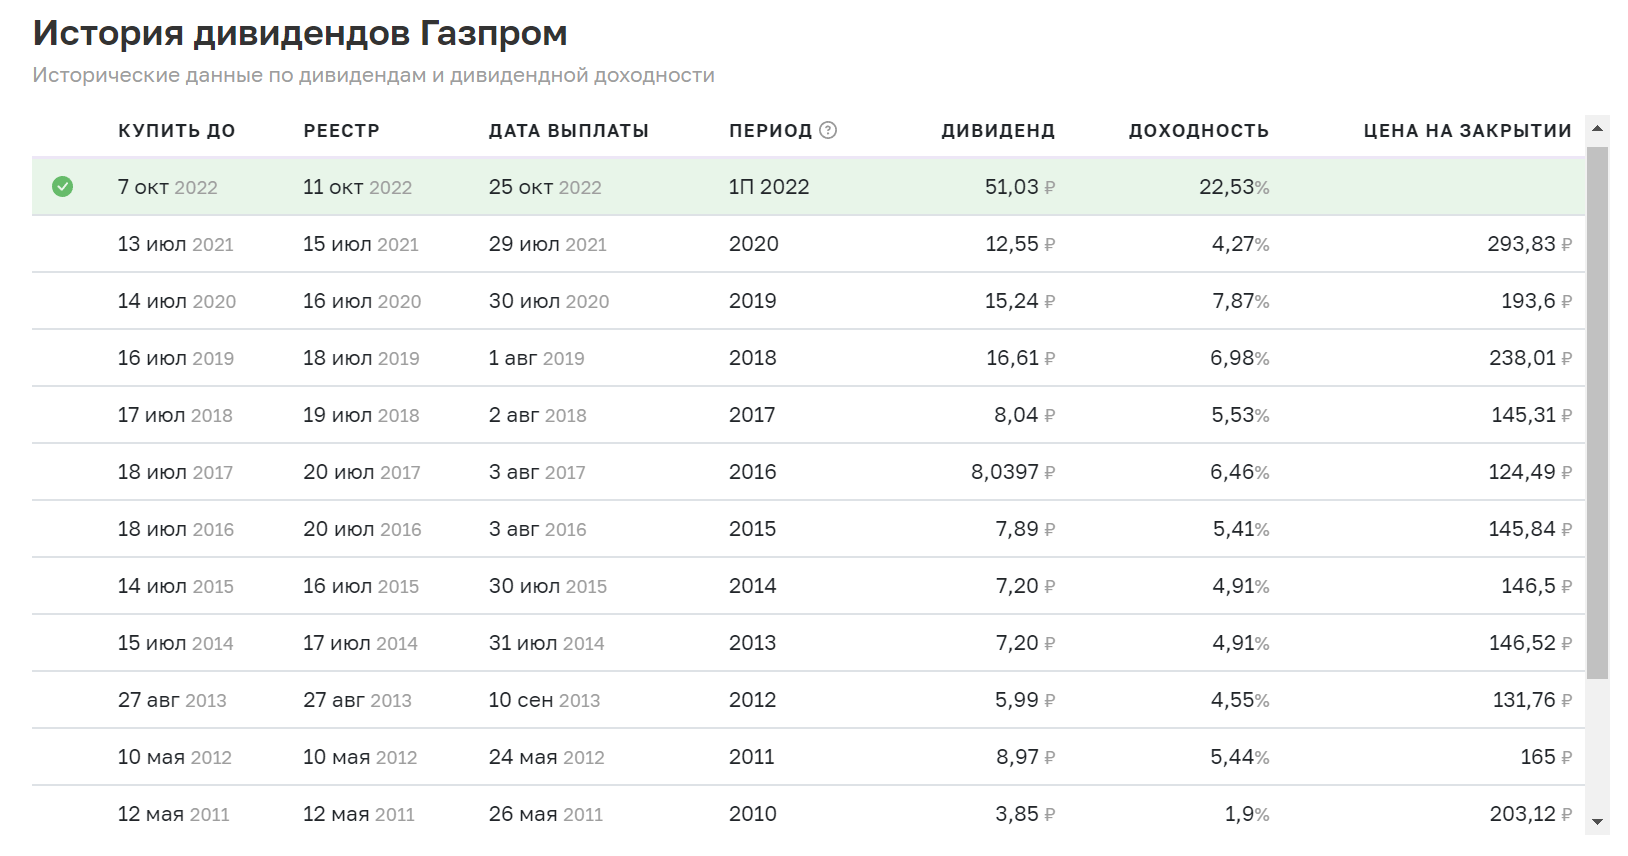Click the dividend value 5,99 ₽

tap(1025, 700)
